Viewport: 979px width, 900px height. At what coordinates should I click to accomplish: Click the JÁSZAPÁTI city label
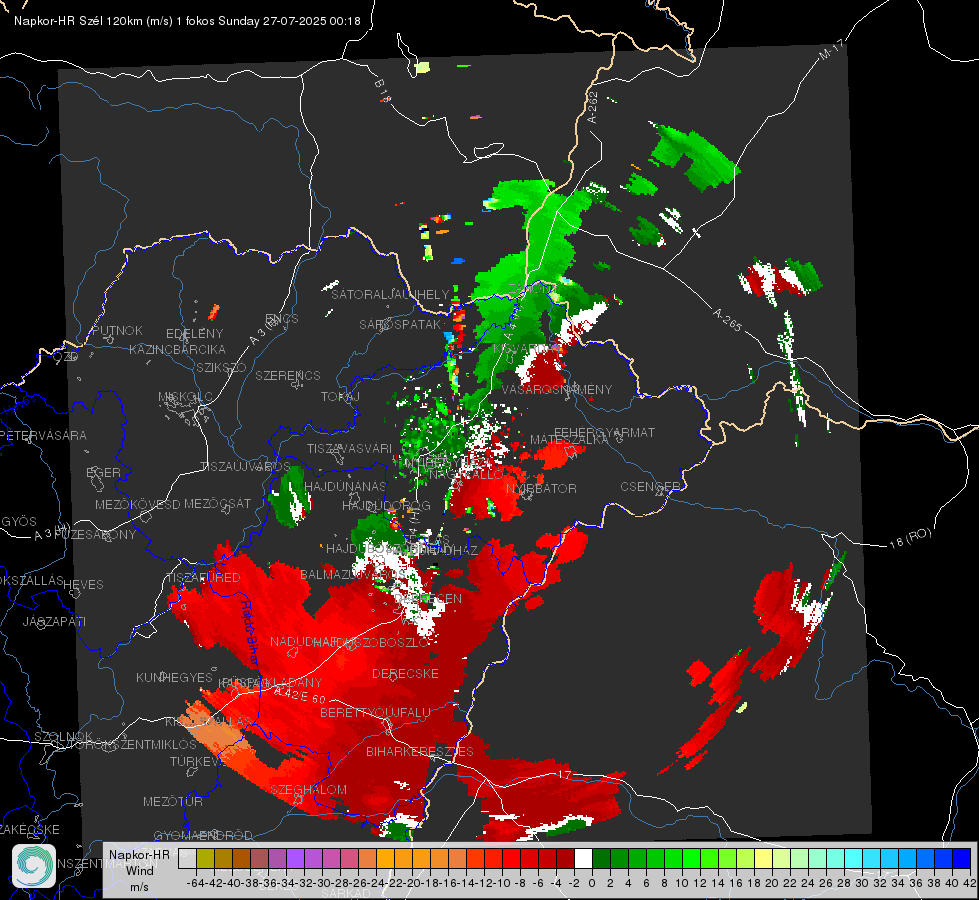(x=54, y=621)
